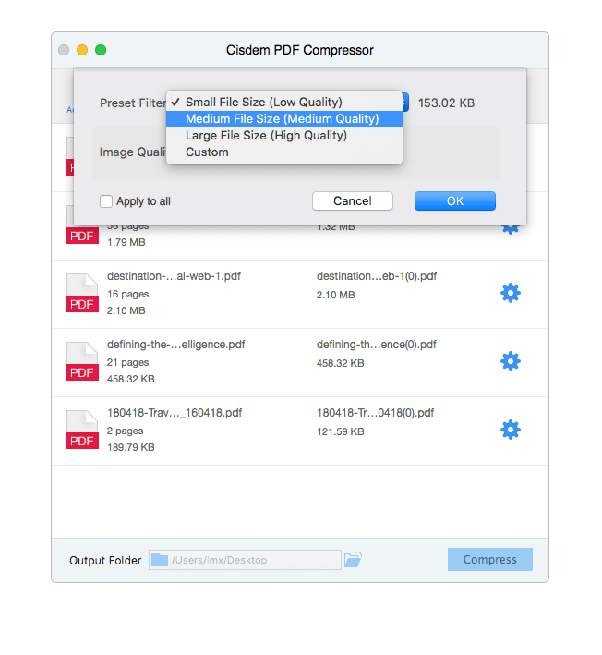Select file name defining-the-...elligence.pdf
602x655 pixels.
[176, 345]
